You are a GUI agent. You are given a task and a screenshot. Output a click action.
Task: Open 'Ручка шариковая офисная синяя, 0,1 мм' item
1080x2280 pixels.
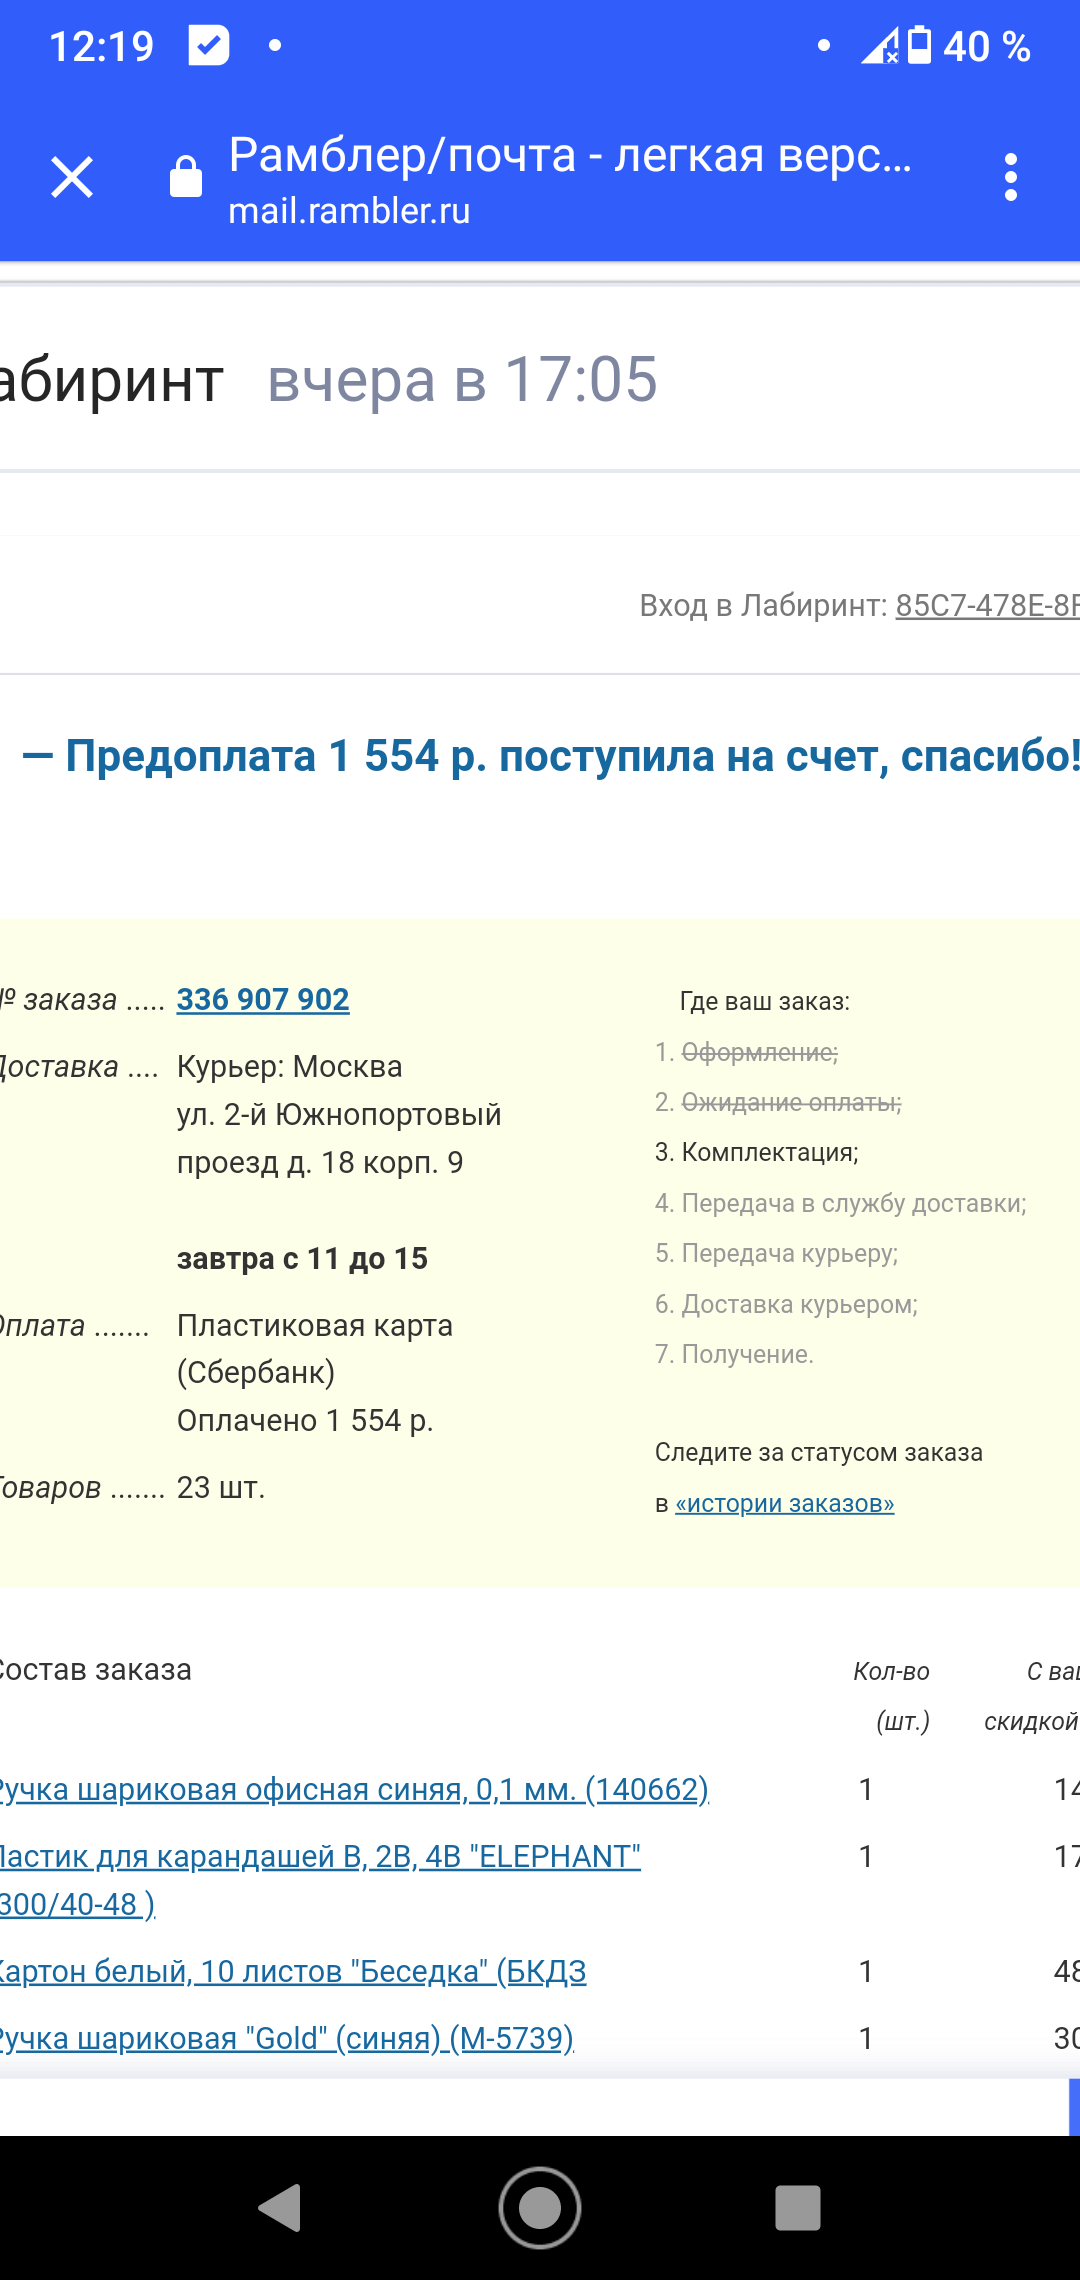[x=354, y=1788]
